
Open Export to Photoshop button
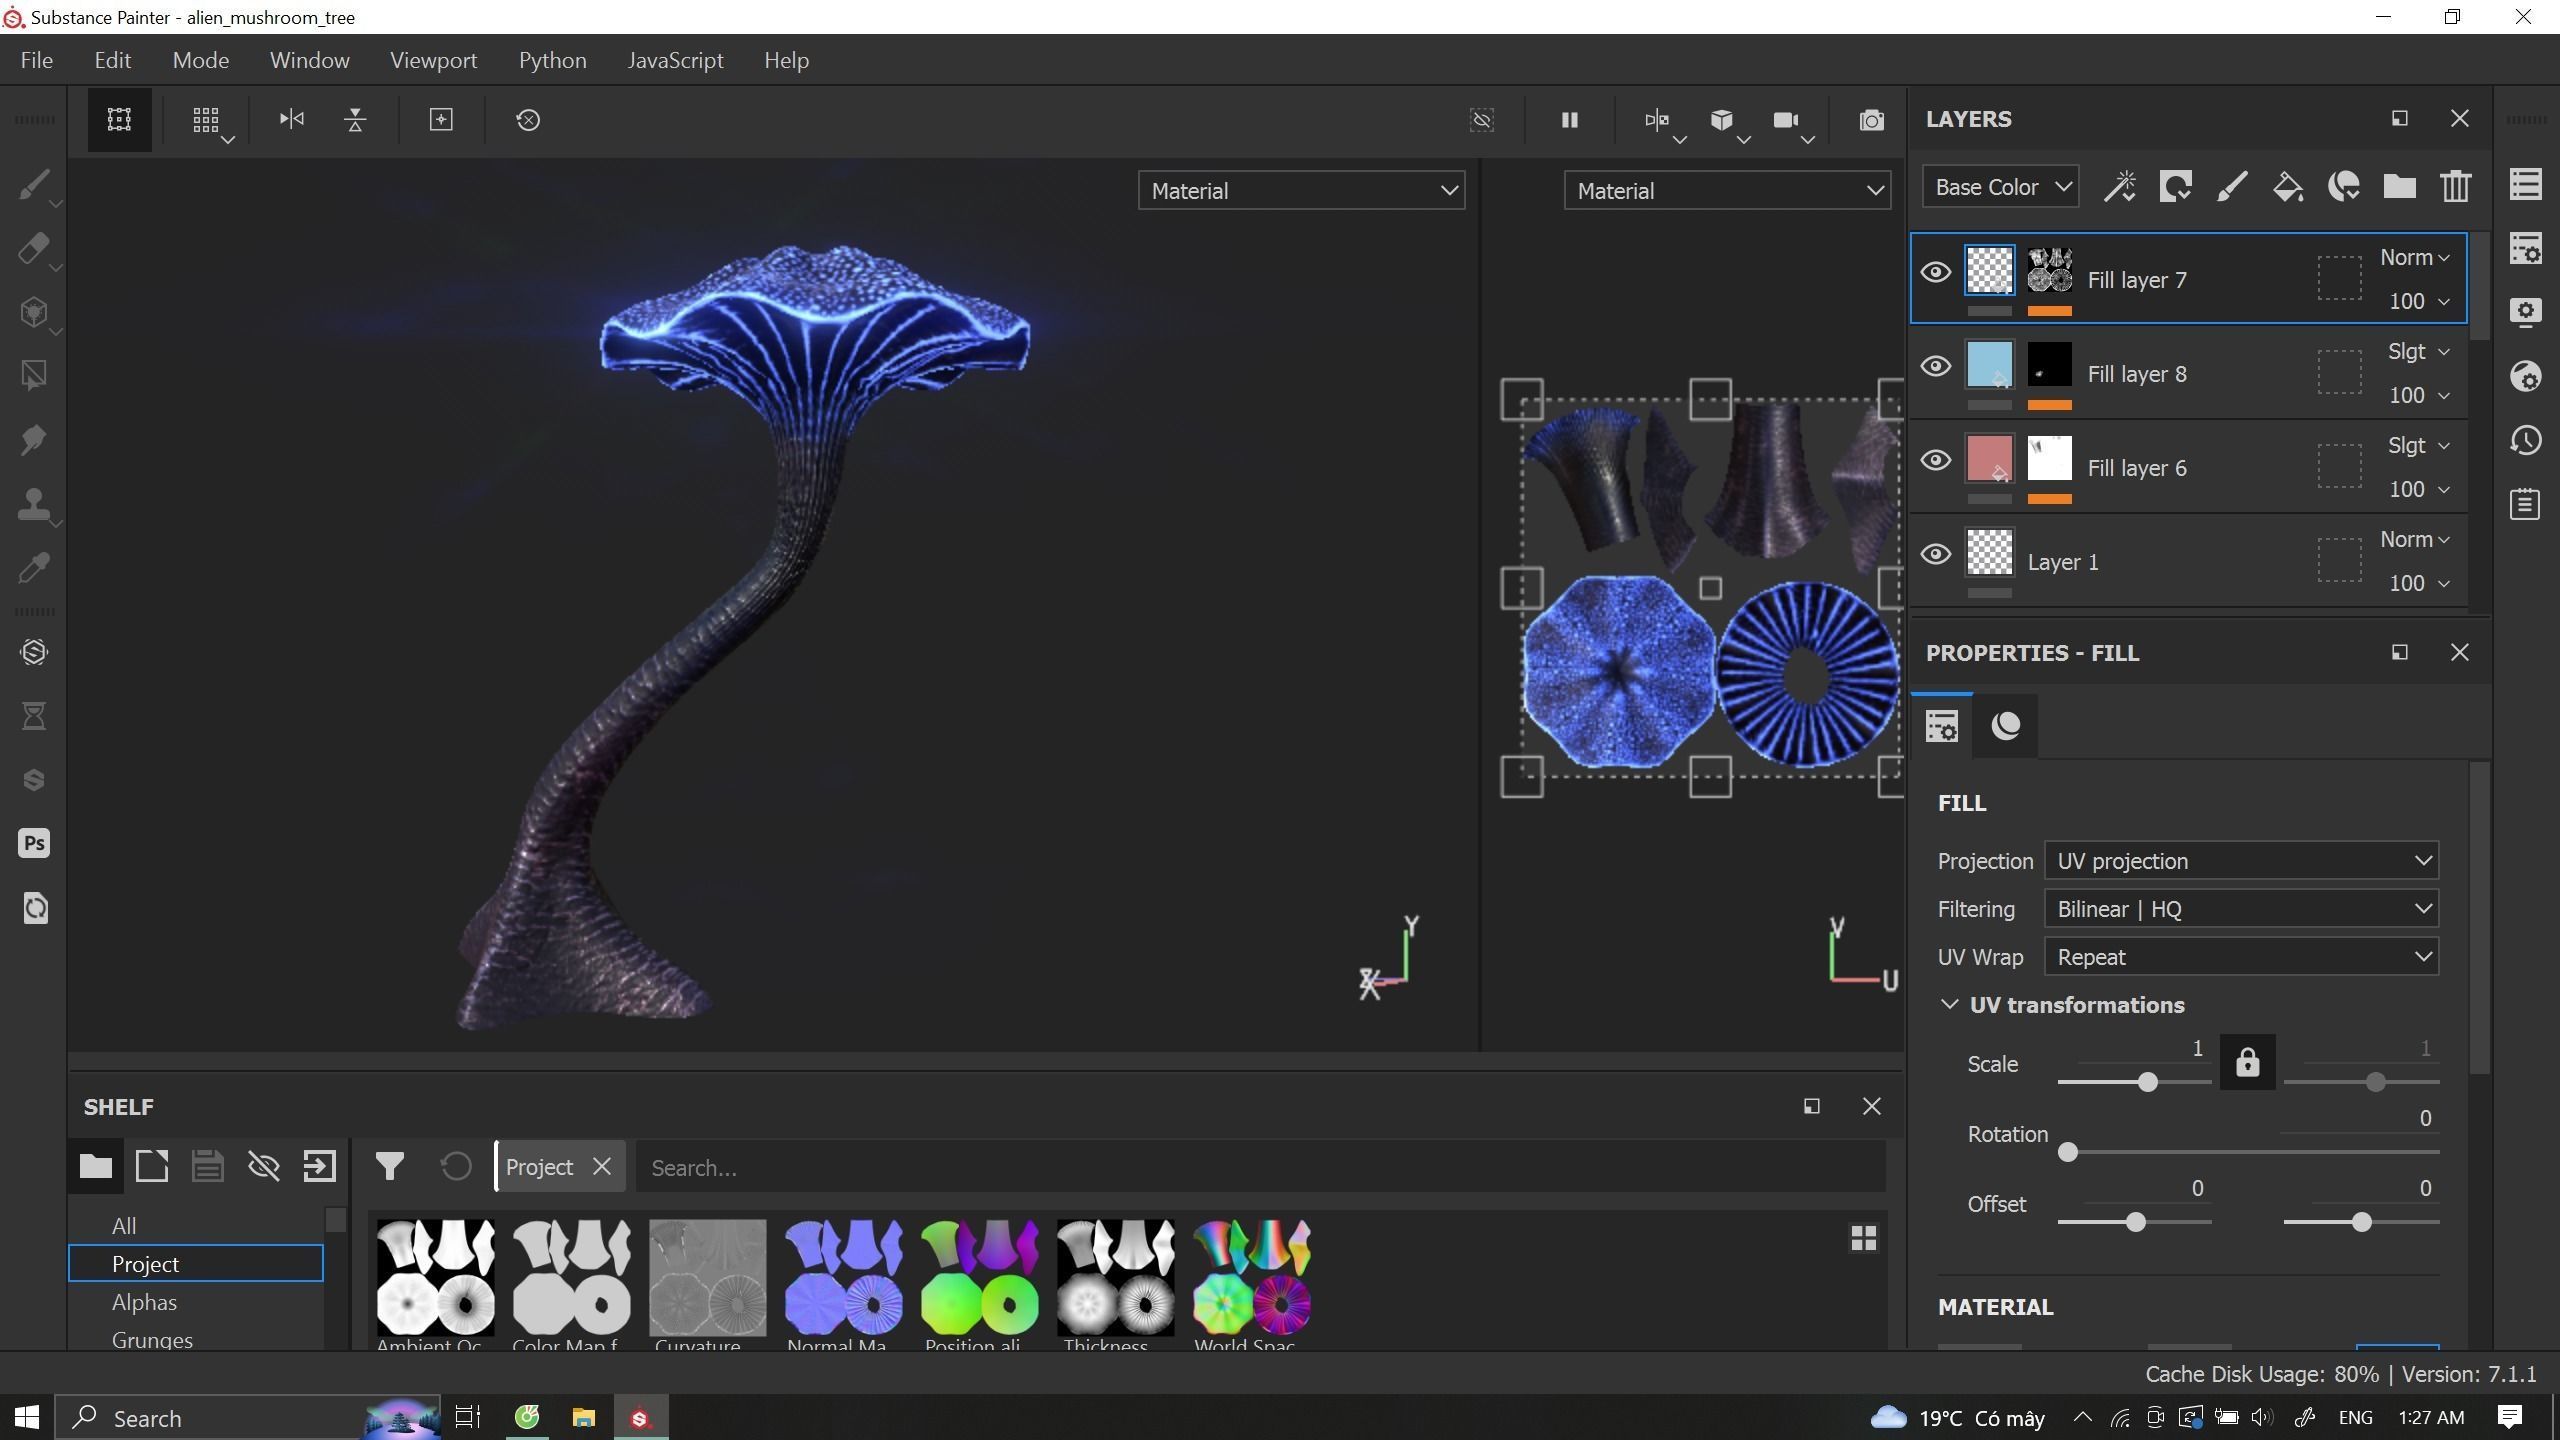point(34,844)
